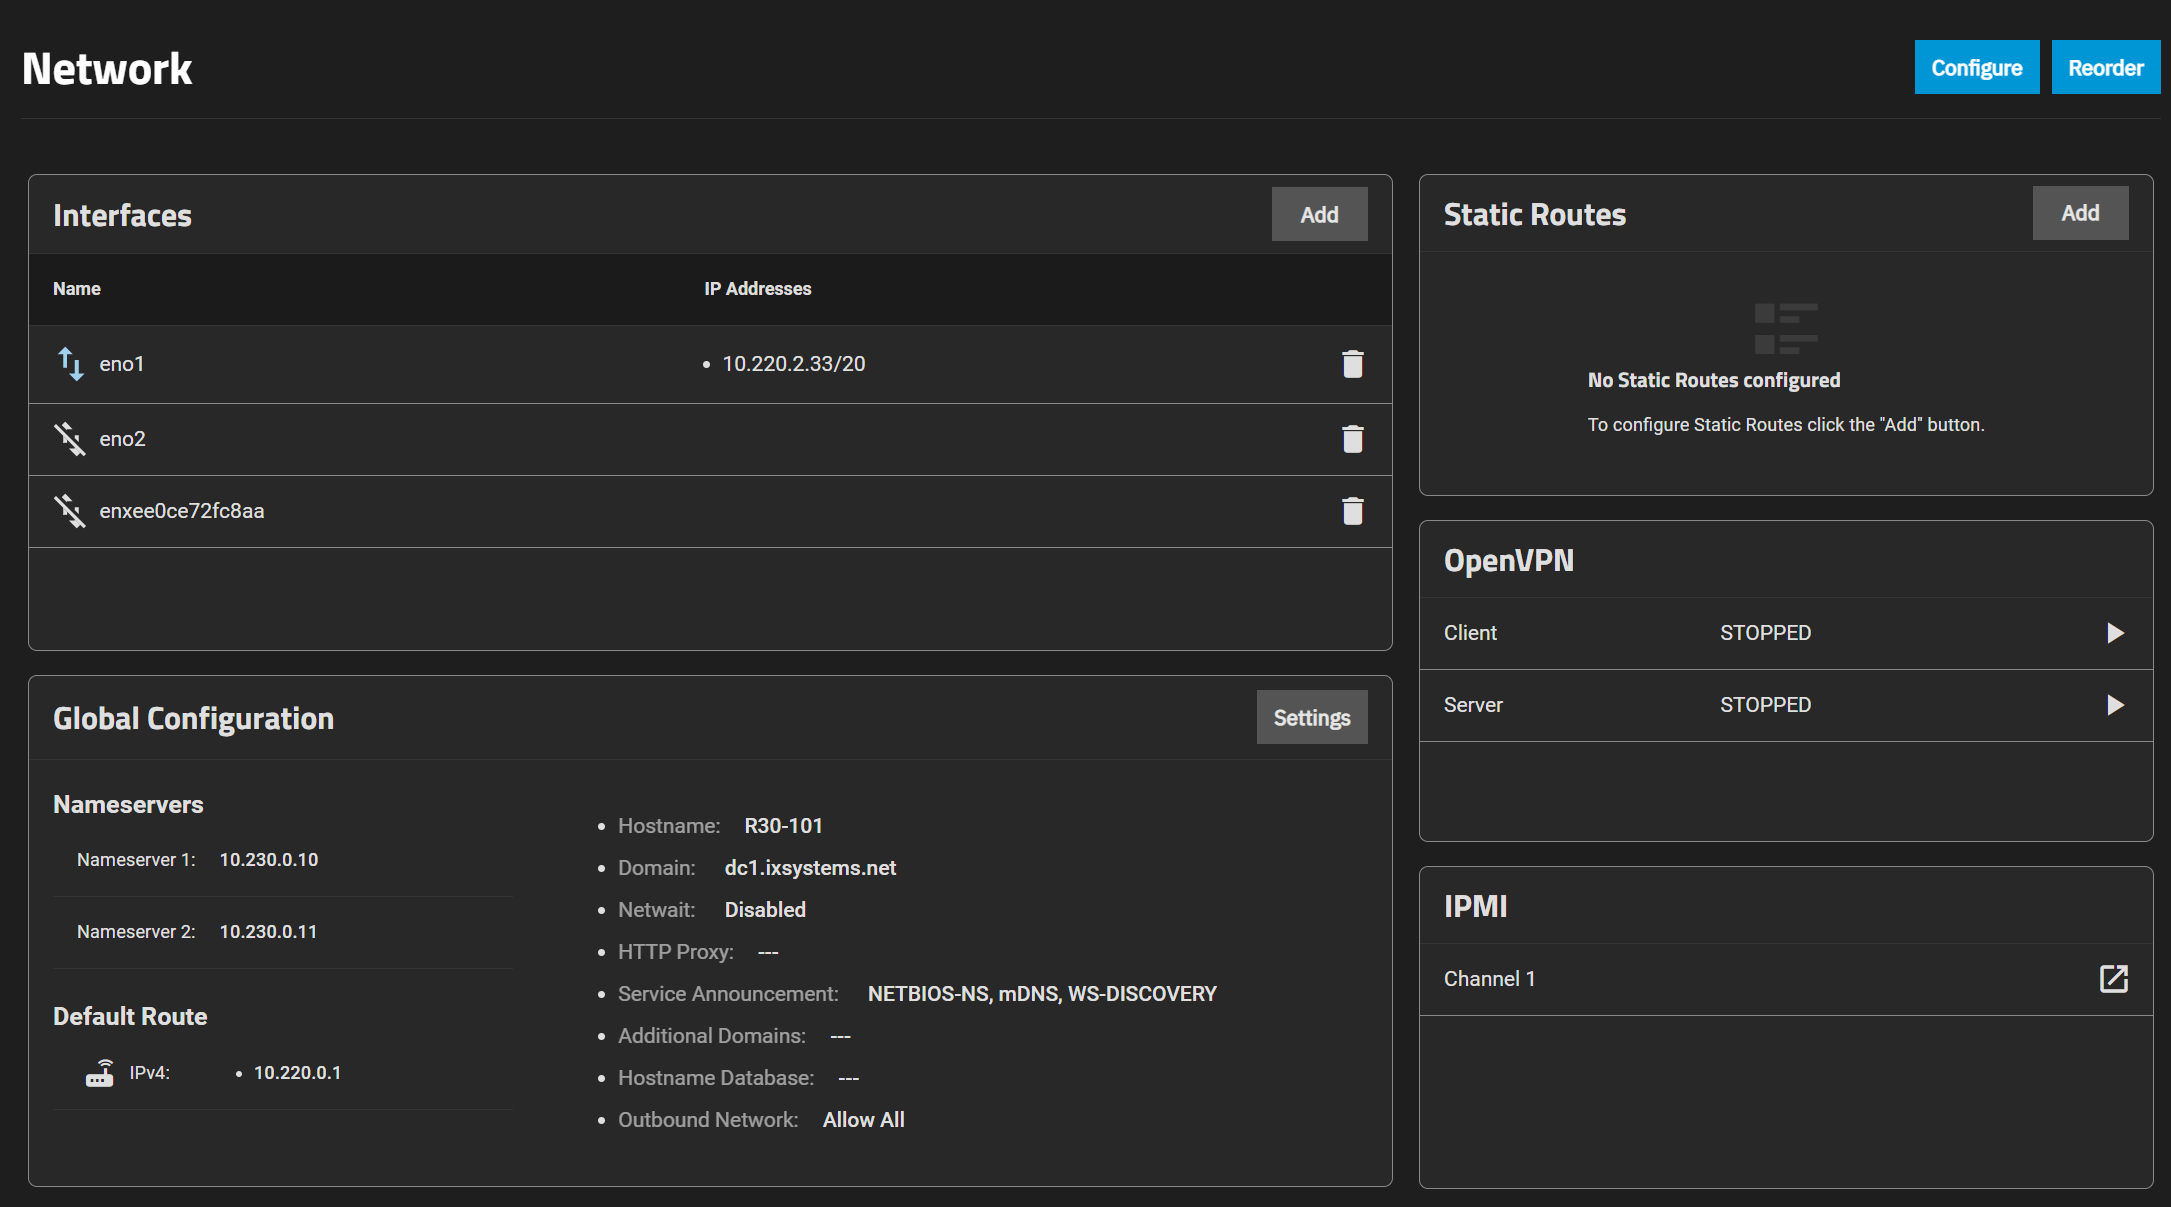Click the empty static routes list icon
Image resolution: width=2171 pixels, height=1207 pixels.
tap(1786, 328)
